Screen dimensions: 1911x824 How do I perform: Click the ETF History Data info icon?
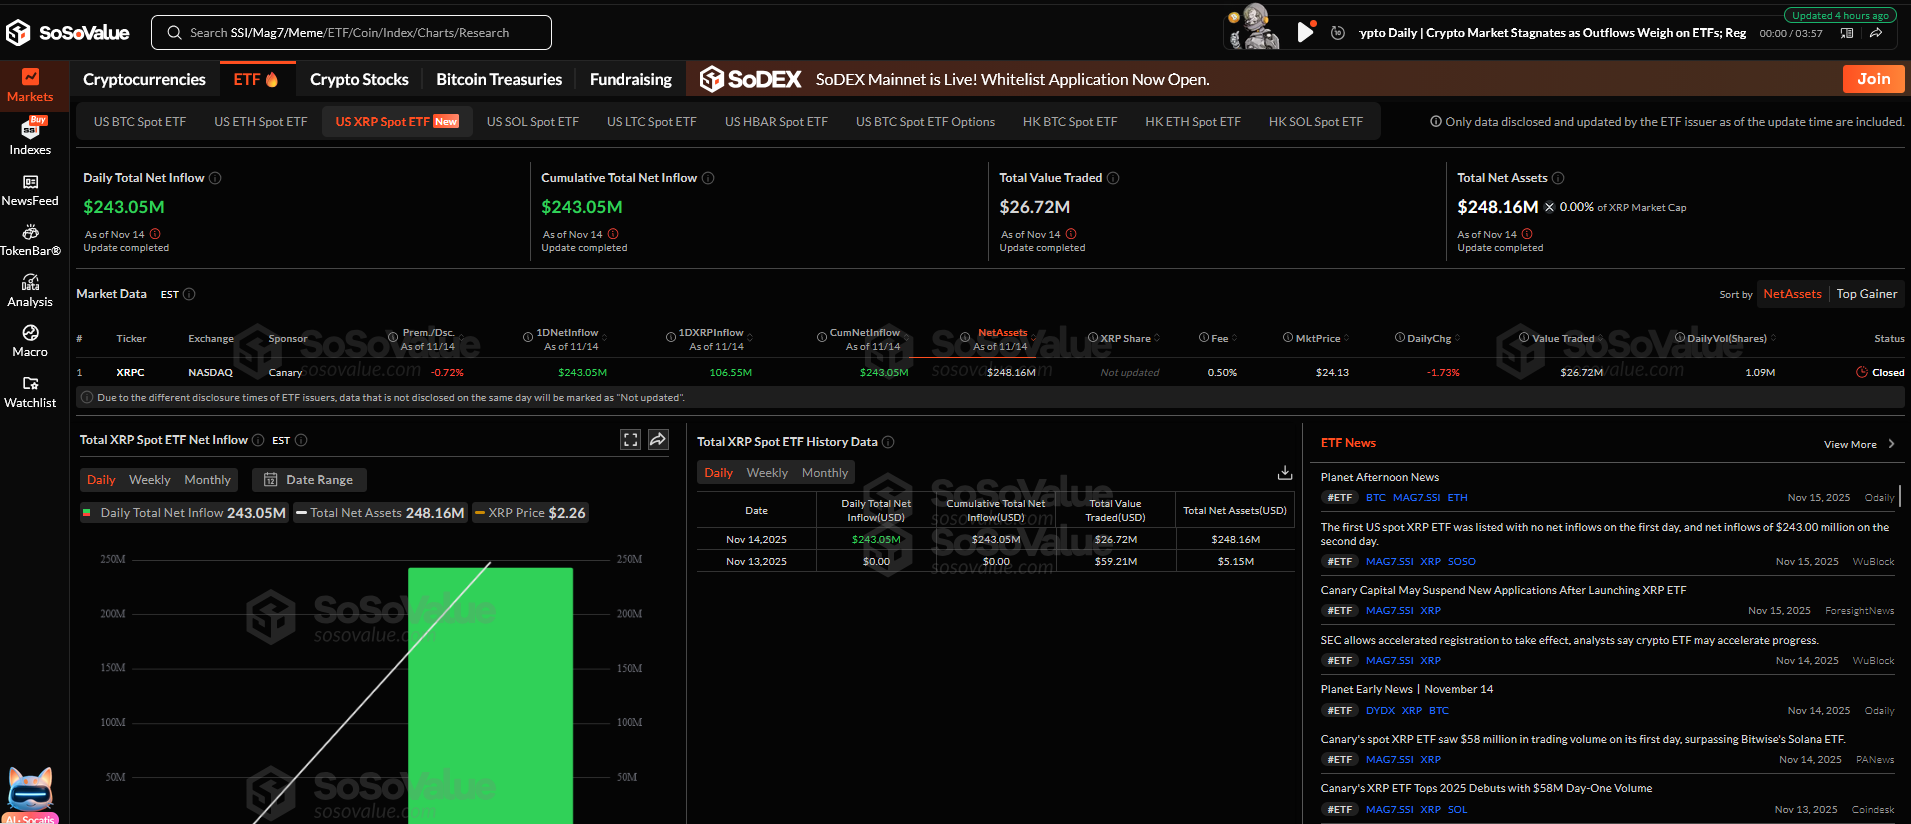click(x=888, y=442)
